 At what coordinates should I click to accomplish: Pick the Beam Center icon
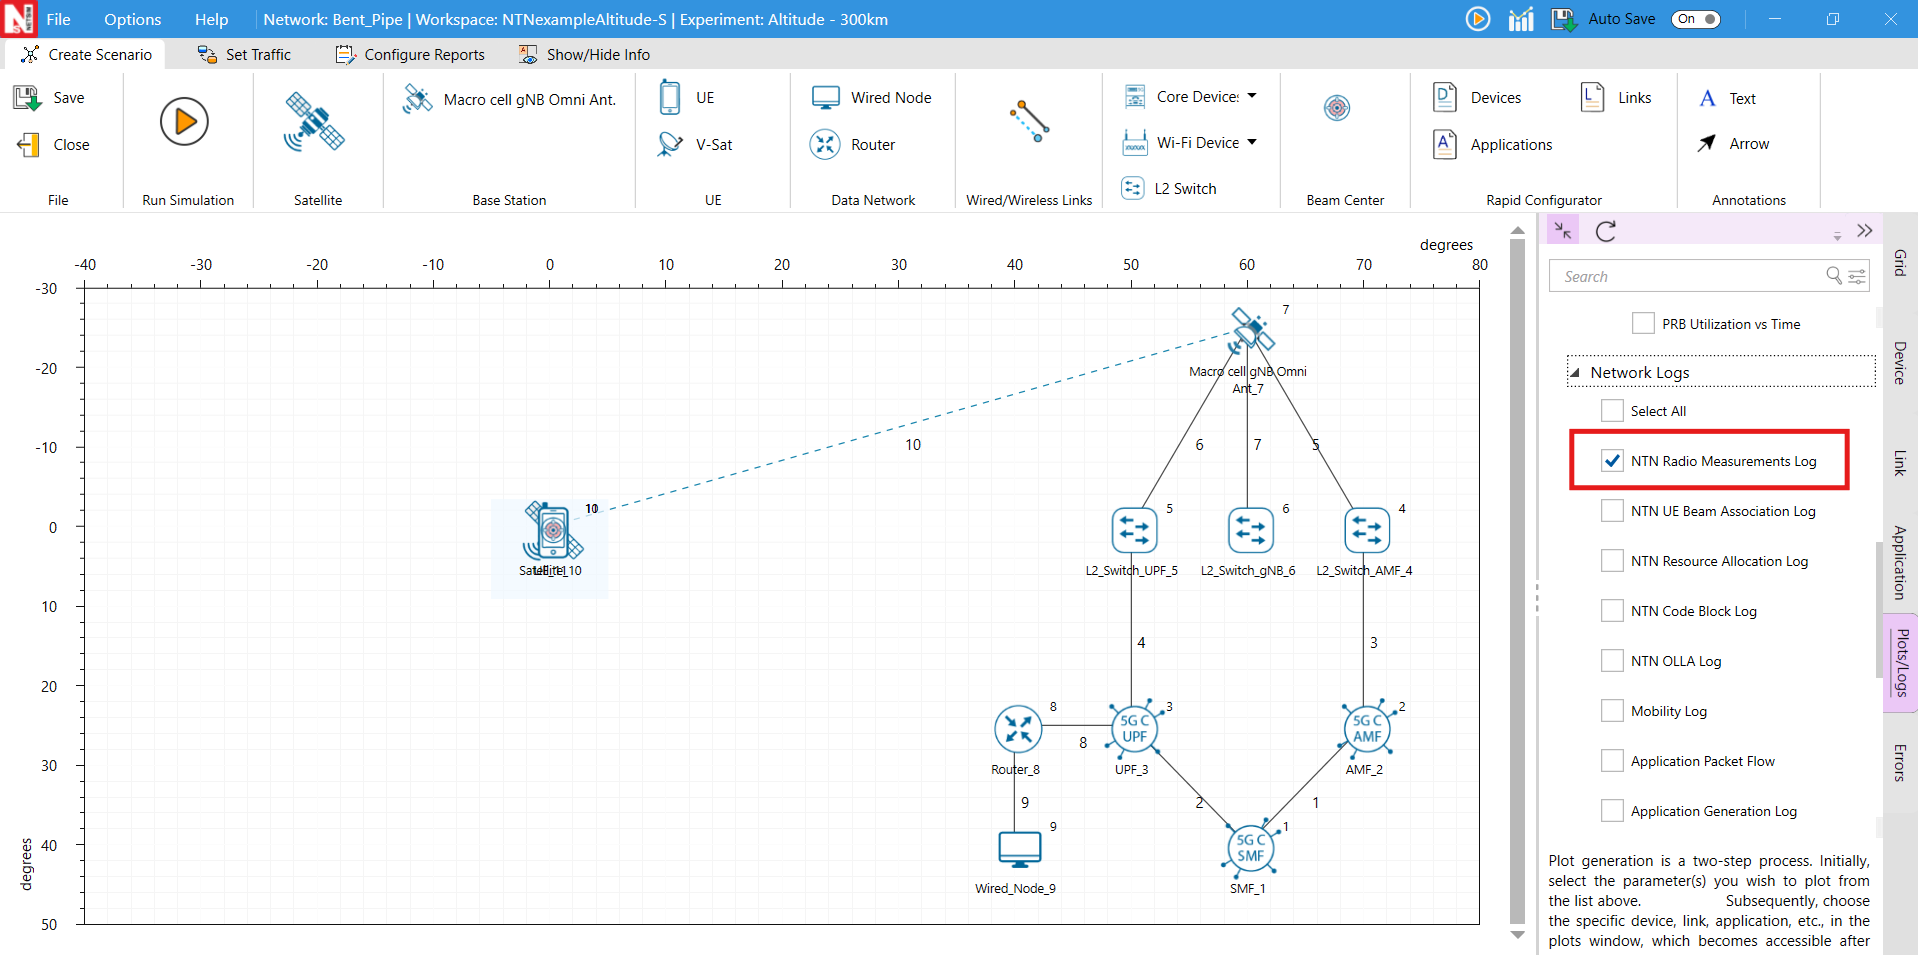[x=1336, y=108]
